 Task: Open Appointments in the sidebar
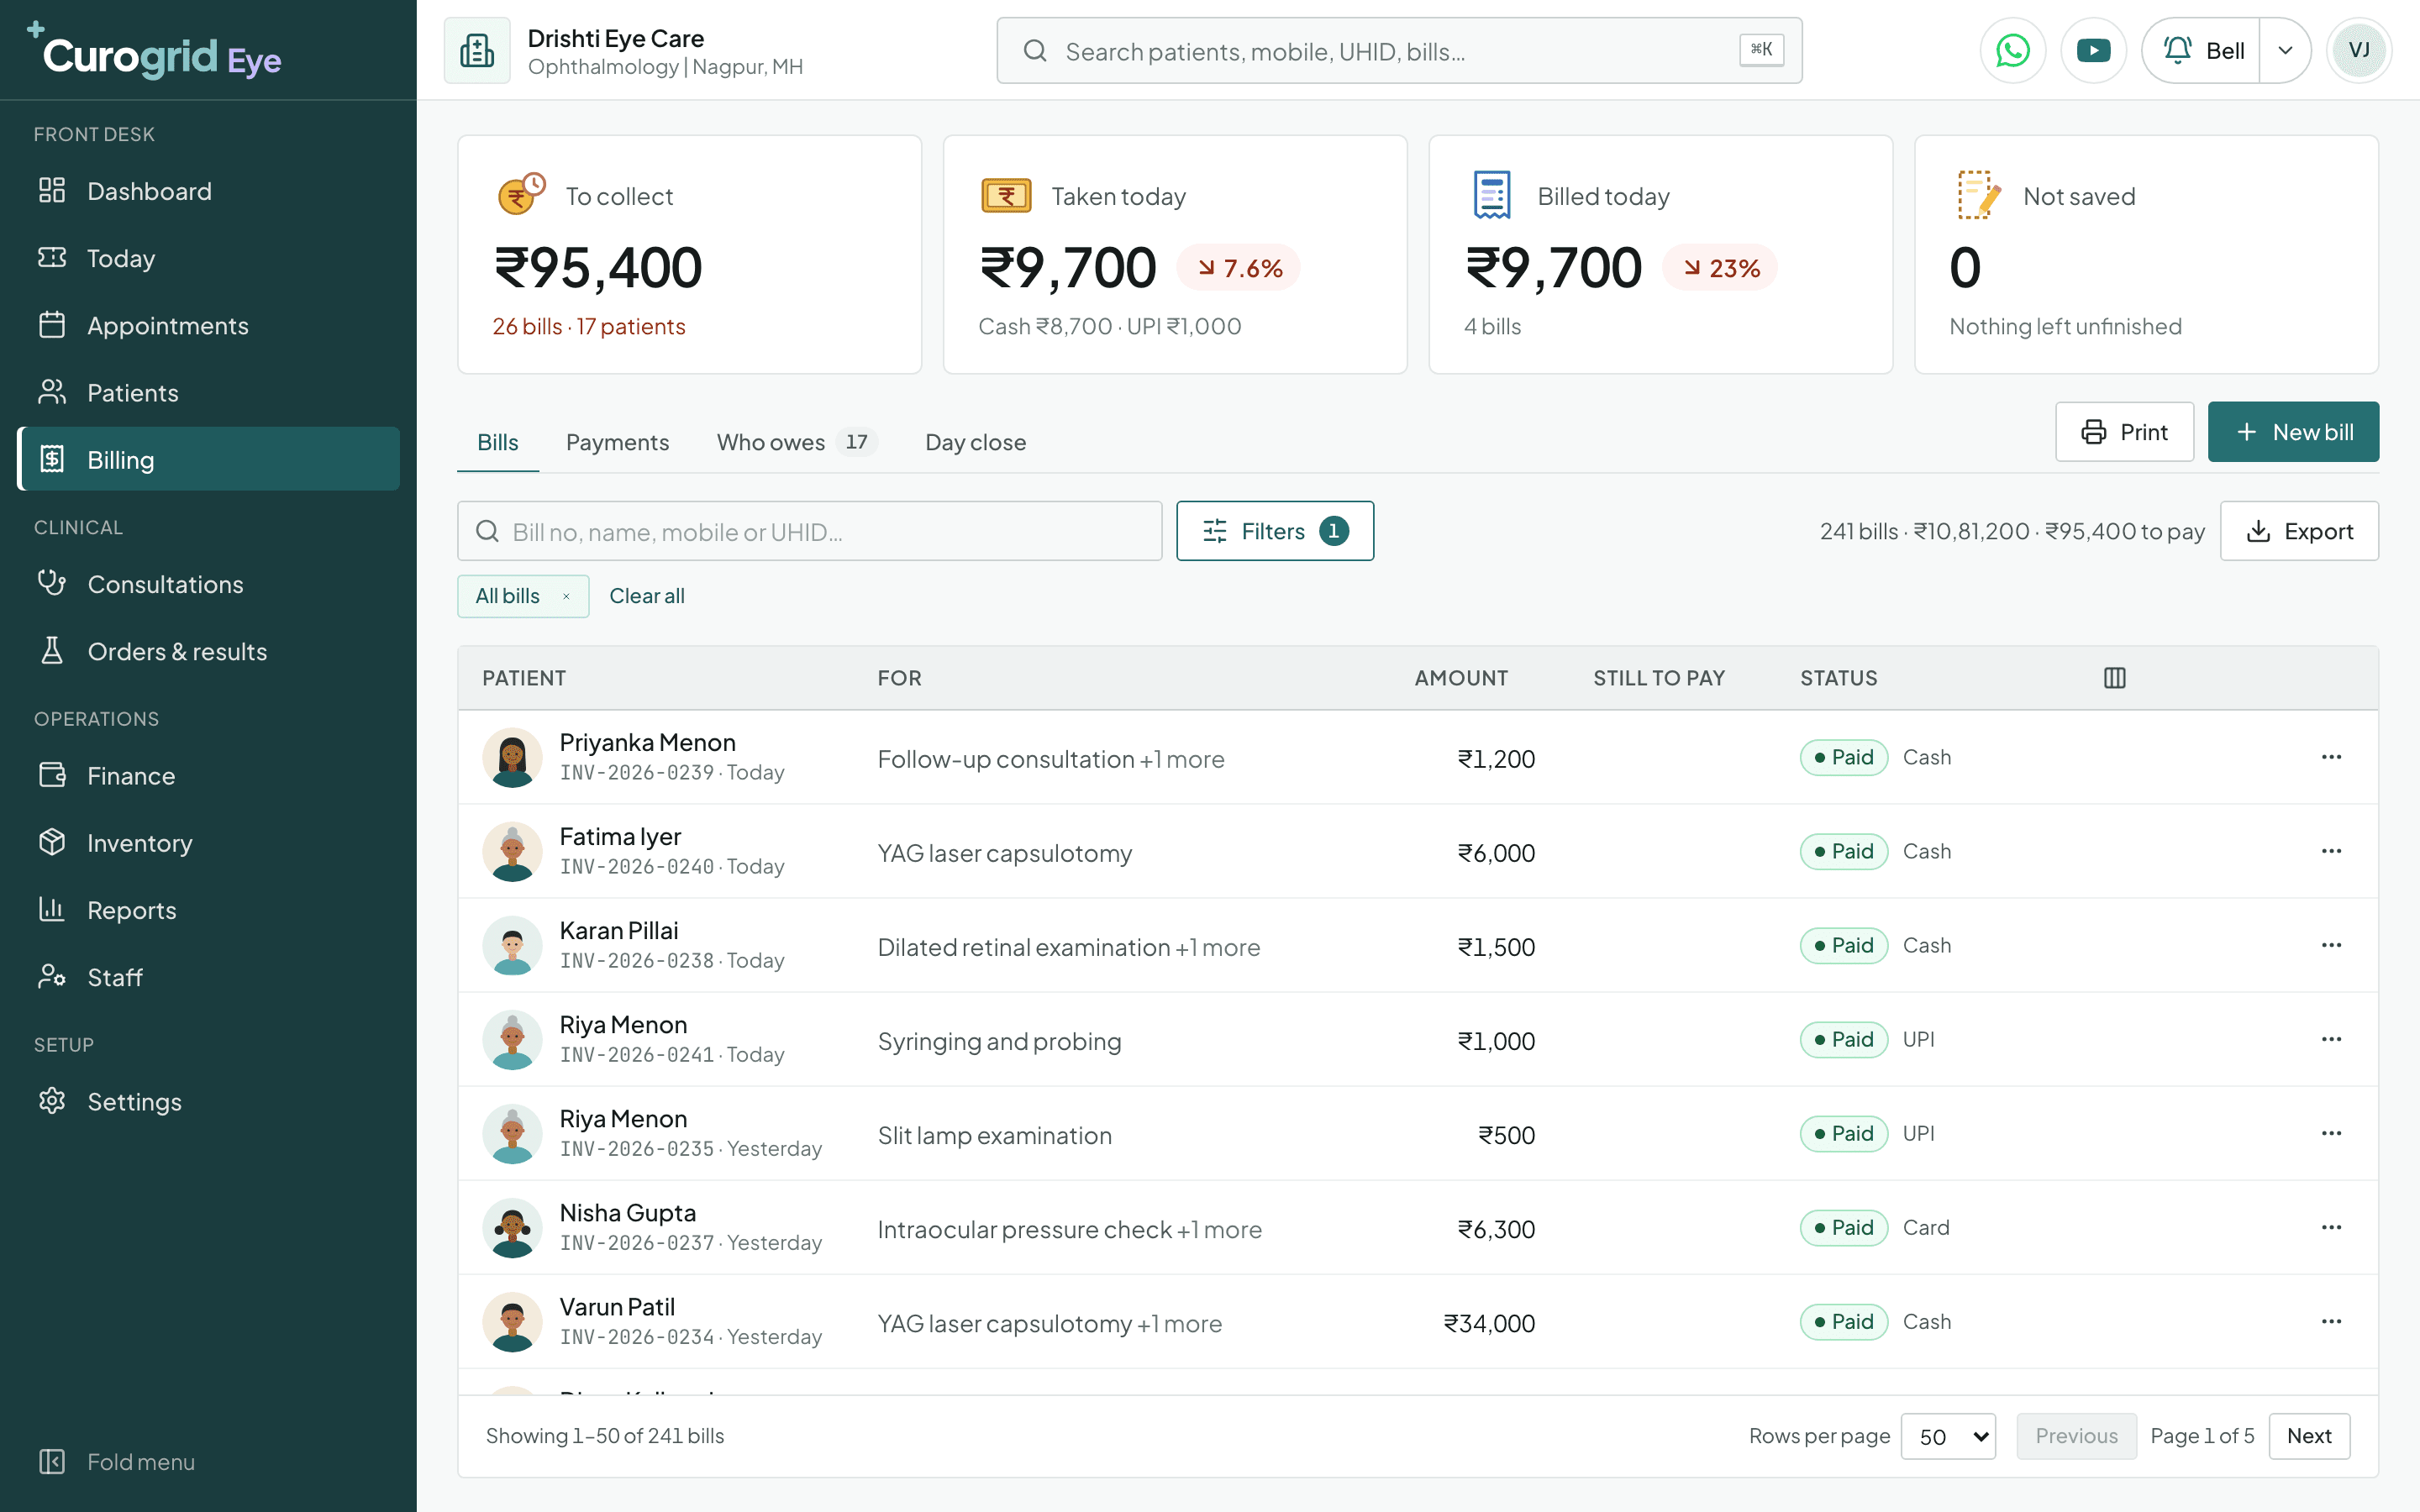[x=208, y=325]
